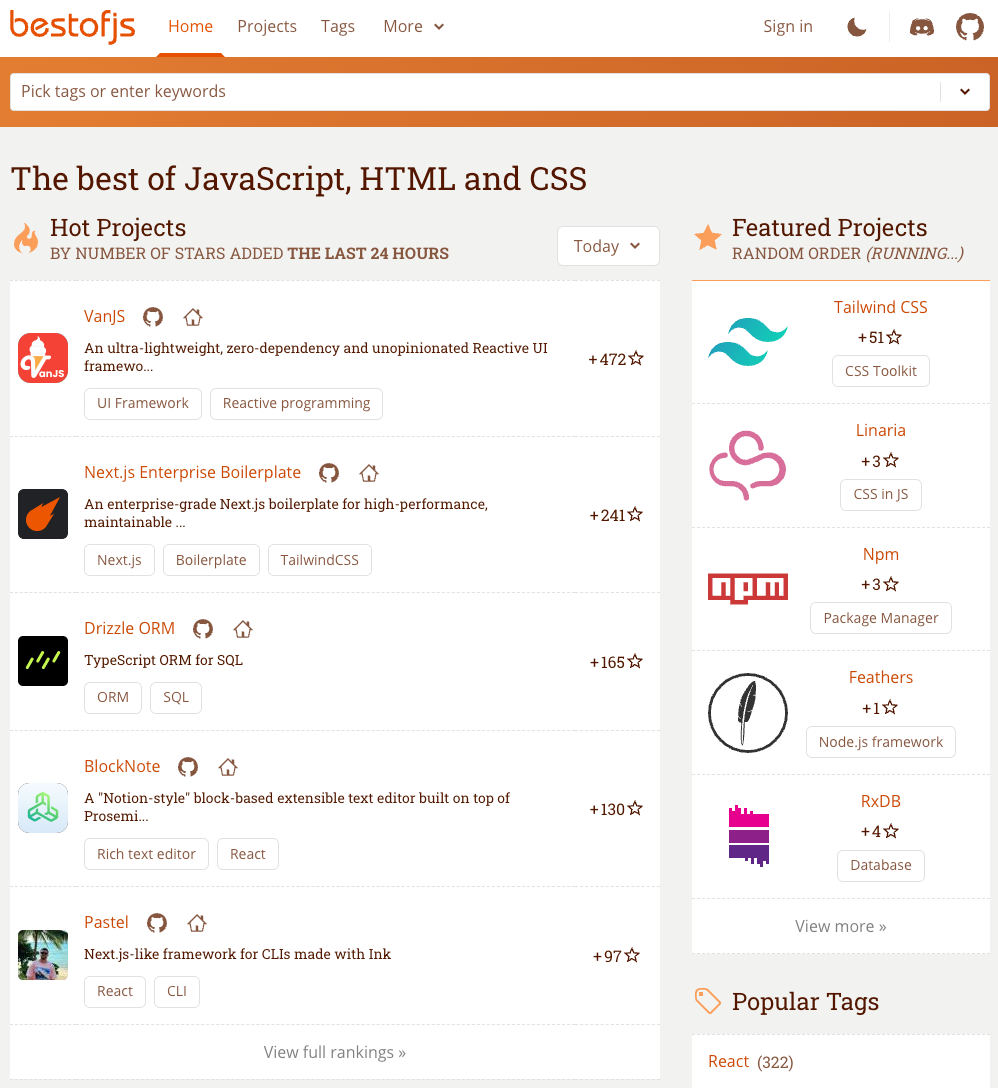The image size is (998, 1088).
Task: Expand the More menu in navigation
Action: [x=414, y=26]
